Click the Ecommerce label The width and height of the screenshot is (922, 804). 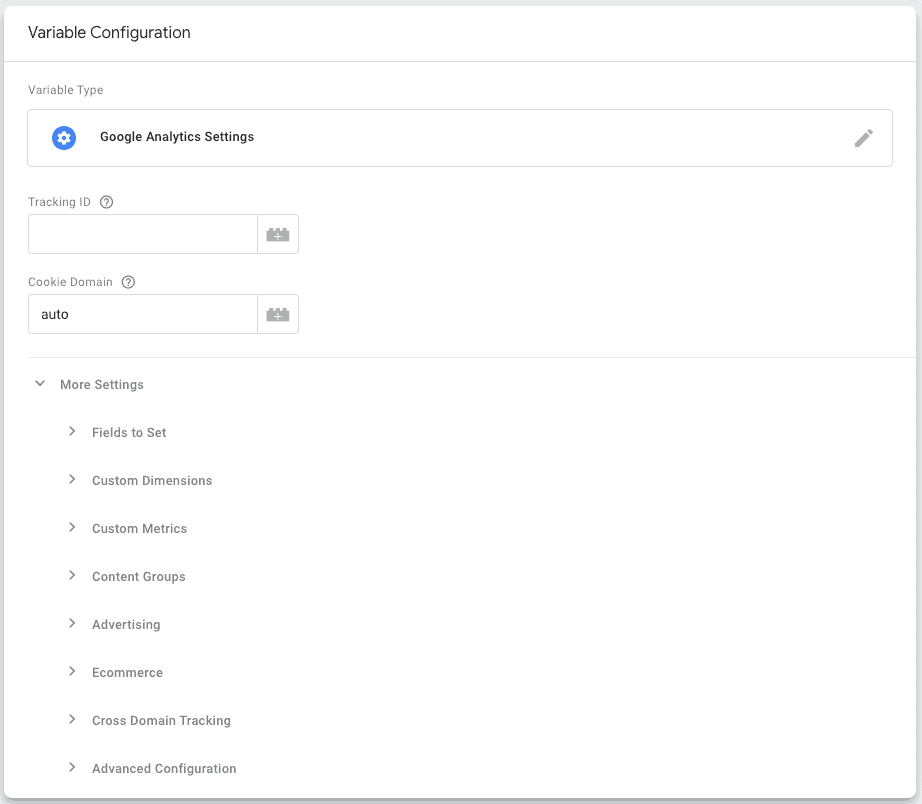(128, 673)
